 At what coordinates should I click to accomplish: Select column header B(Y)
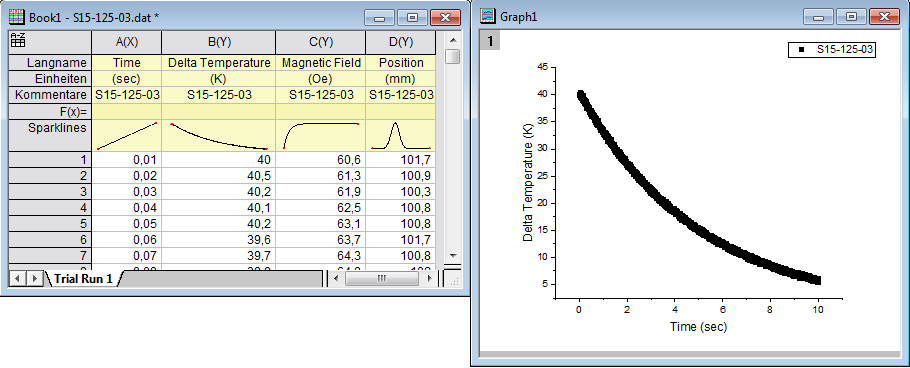point(219,42)
